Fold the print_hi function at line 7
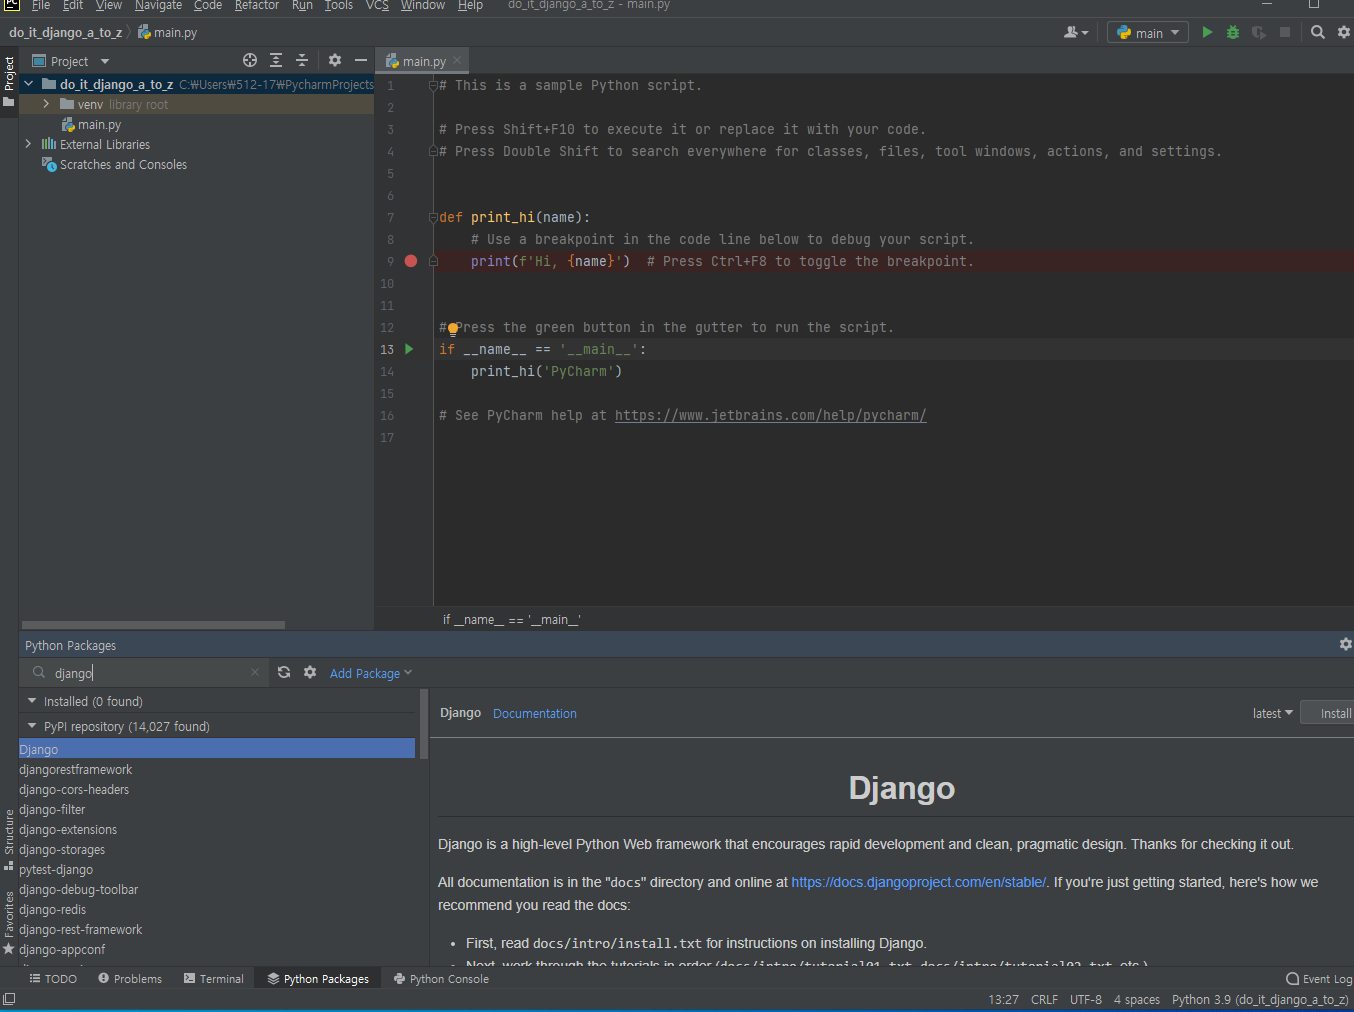This screenshot has width=1354, height=1012. coord(433,217)
